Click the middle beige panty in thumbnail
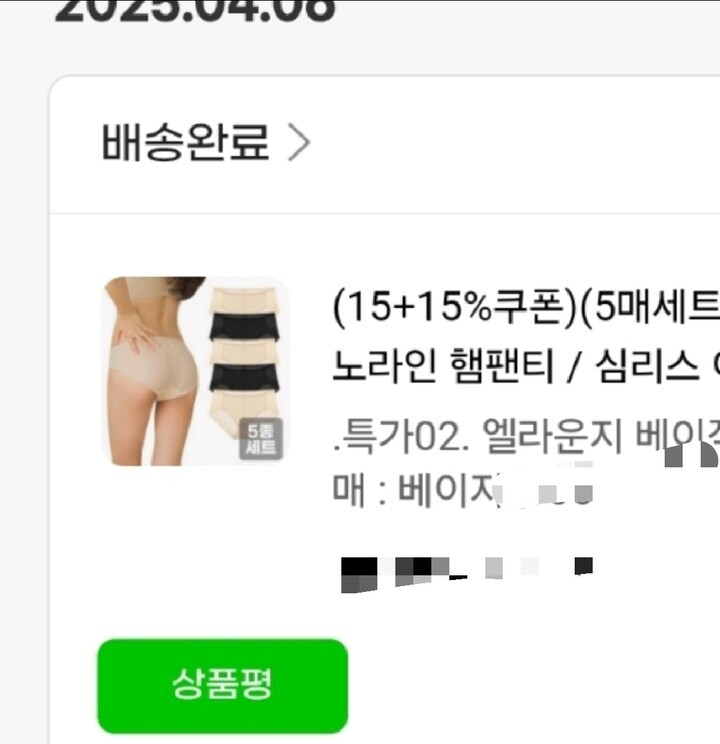The height and width of the screenshot is (744, 720). tap(244, 352)
